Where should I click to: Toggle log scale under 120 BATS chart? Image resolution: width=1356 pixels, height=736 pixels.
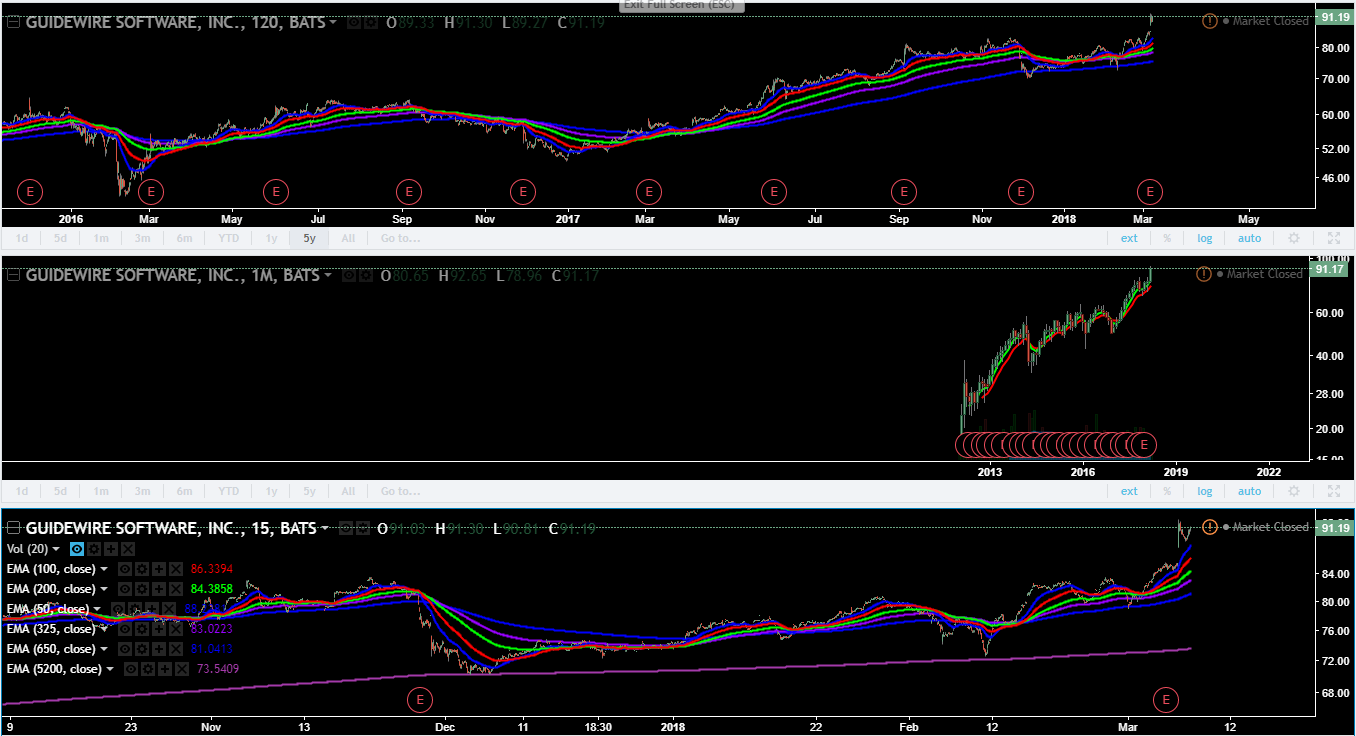click(1205, 238)
